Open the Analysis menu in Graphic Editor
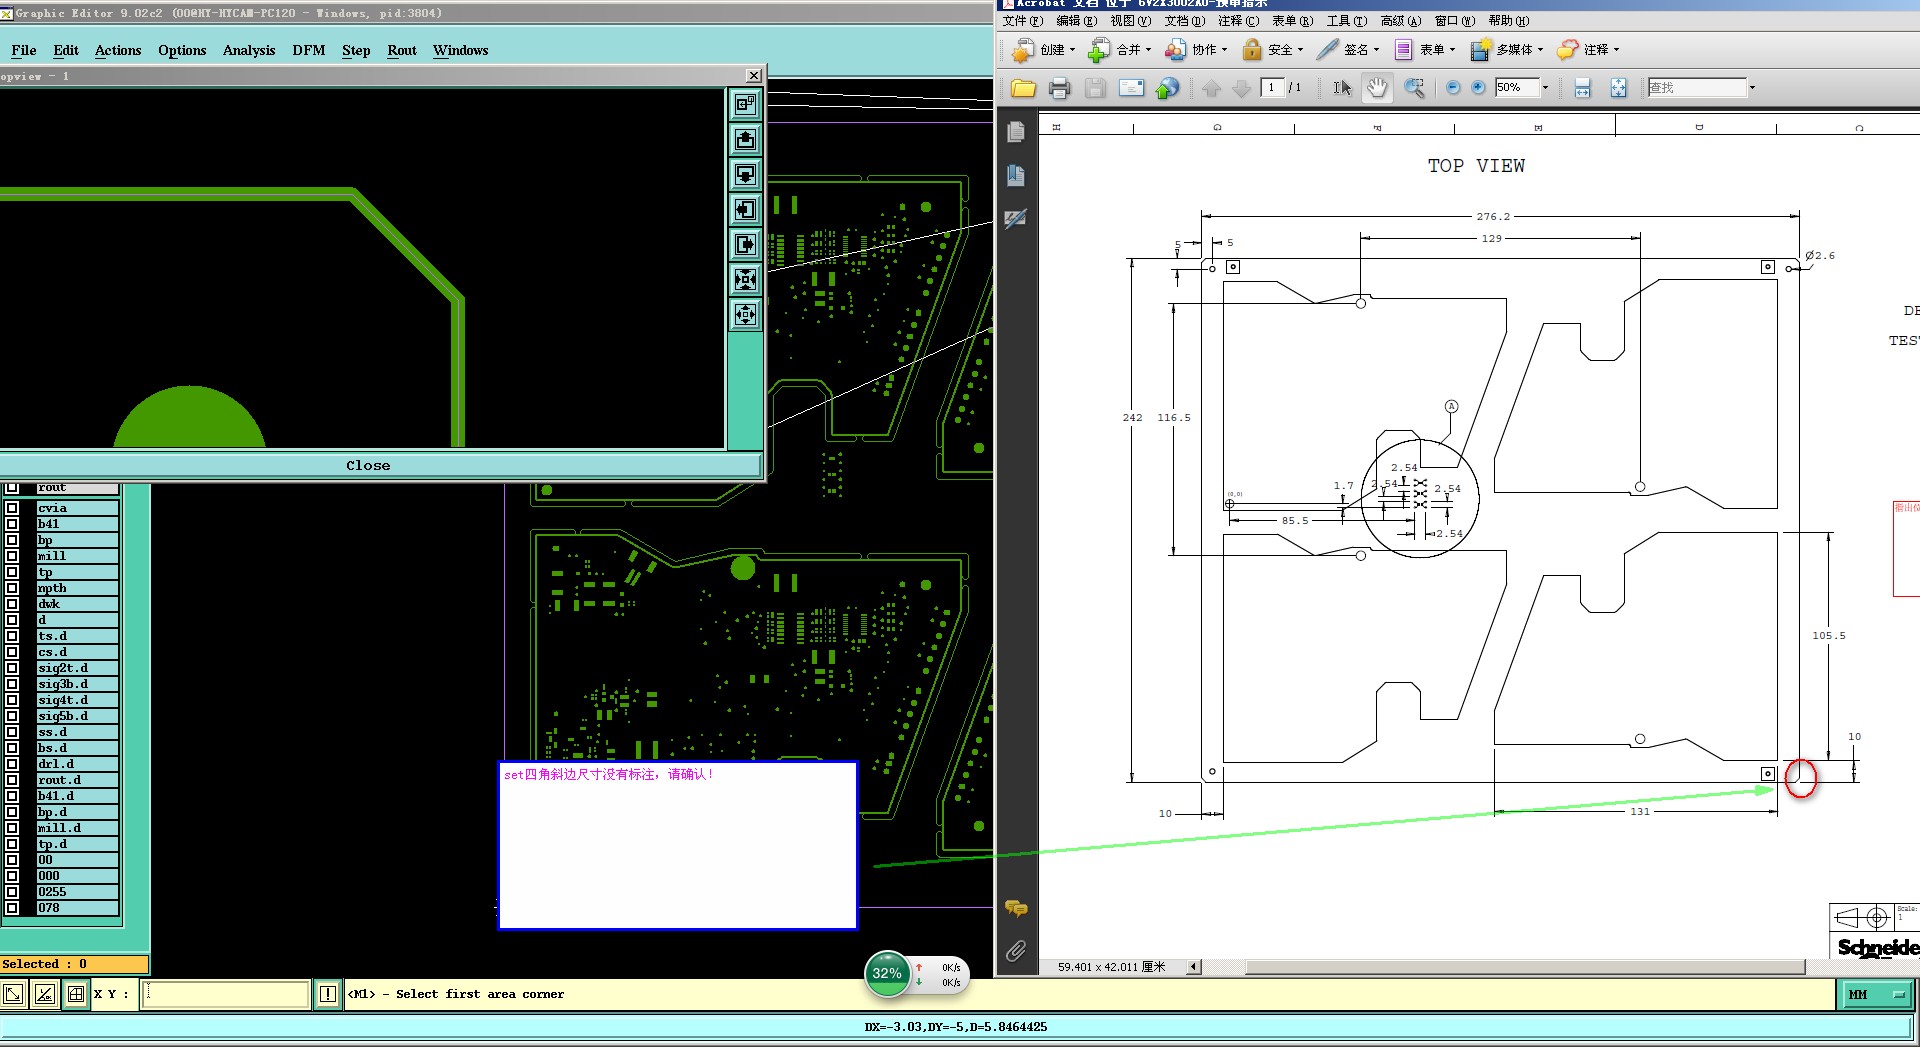 coord(249,50)
